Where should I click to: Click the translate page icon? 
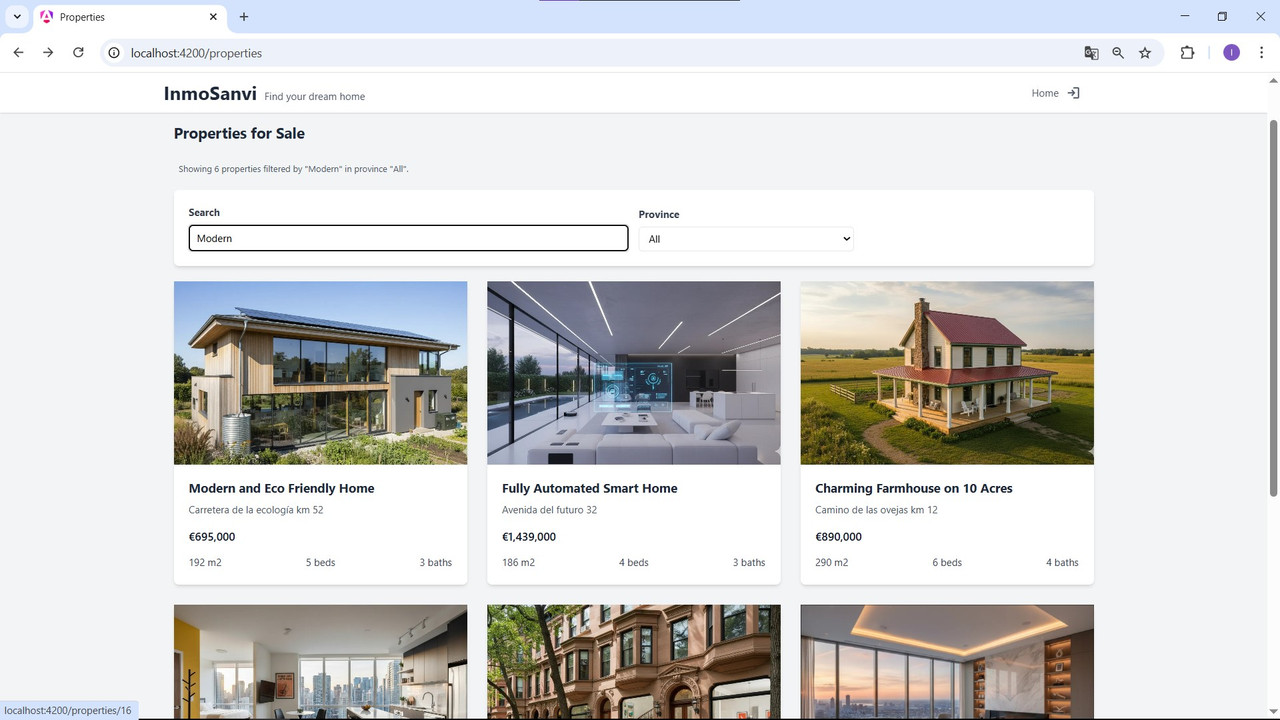coord(1091,53)
